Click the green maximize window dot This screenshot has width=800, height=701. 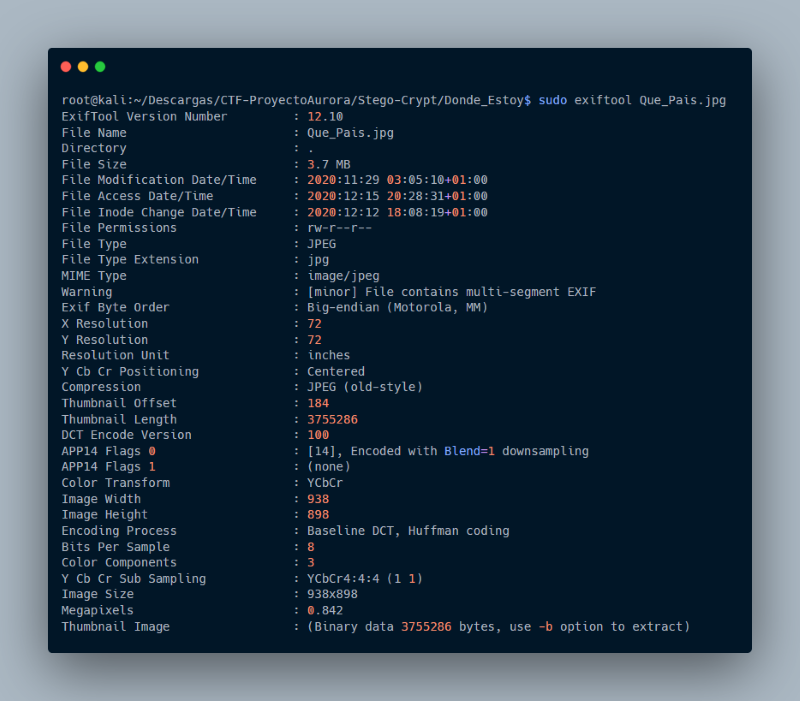tap(100, 67)
